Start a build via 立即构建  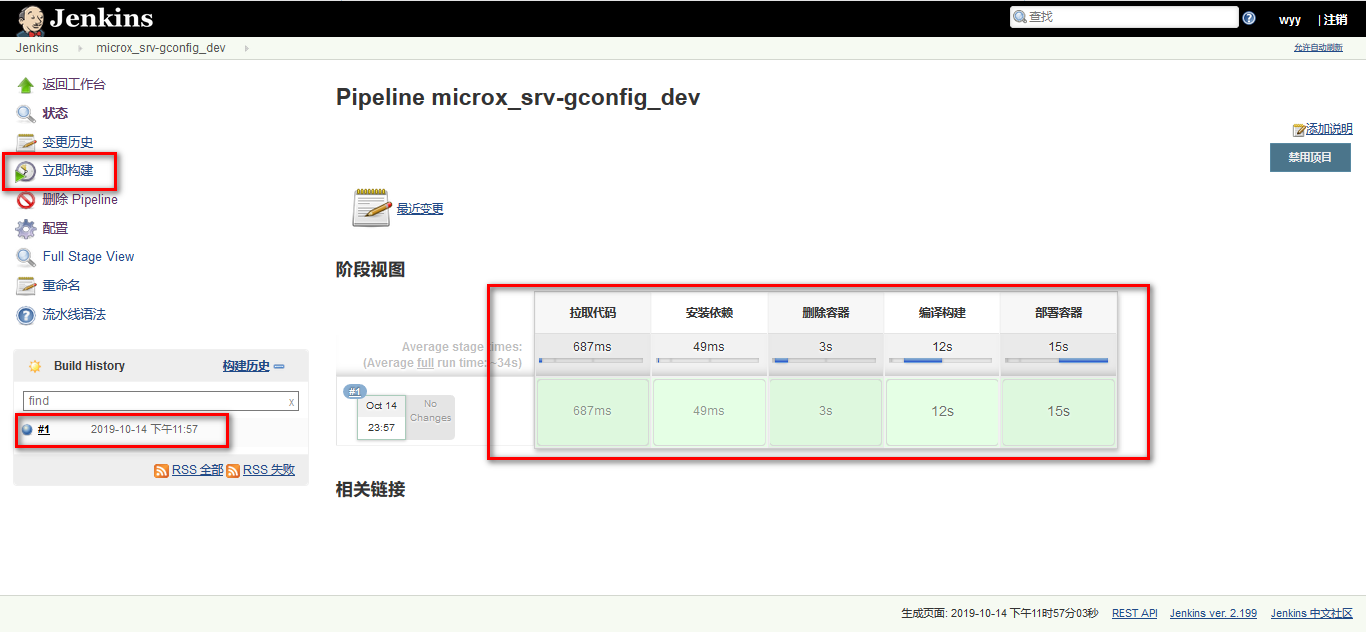[x=67, y=171]
